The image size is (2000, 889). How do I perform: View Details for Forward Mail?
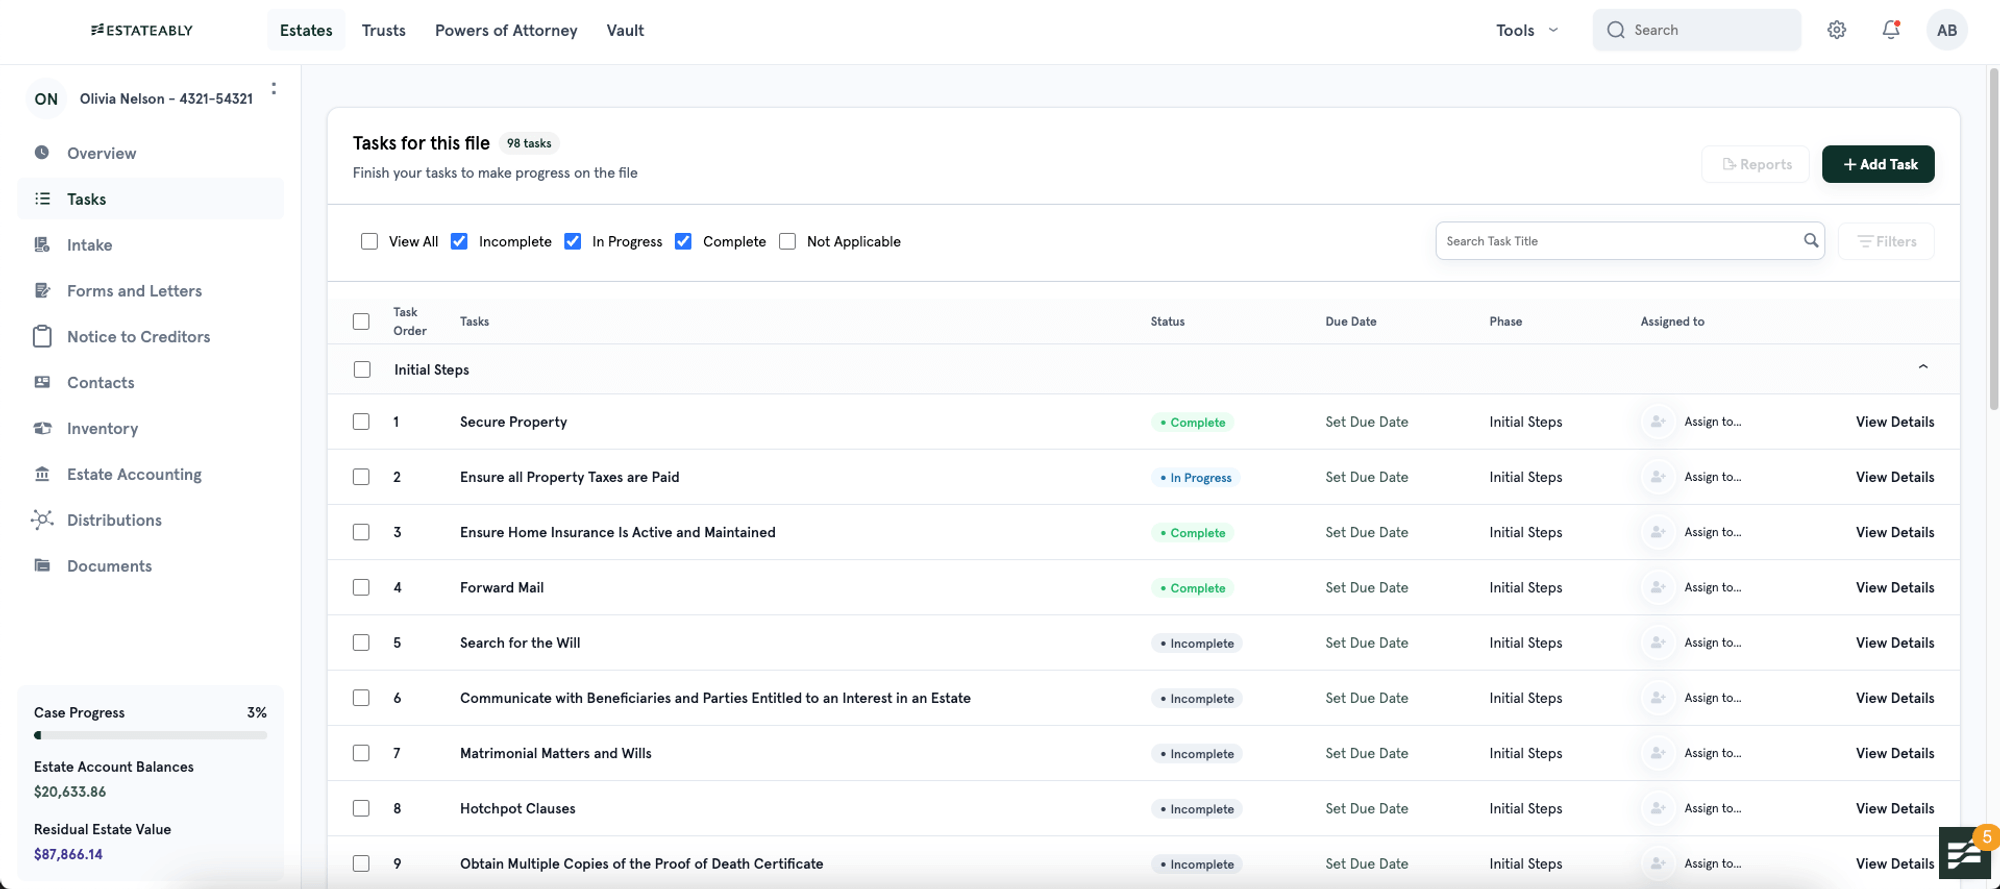(1895, 588)
